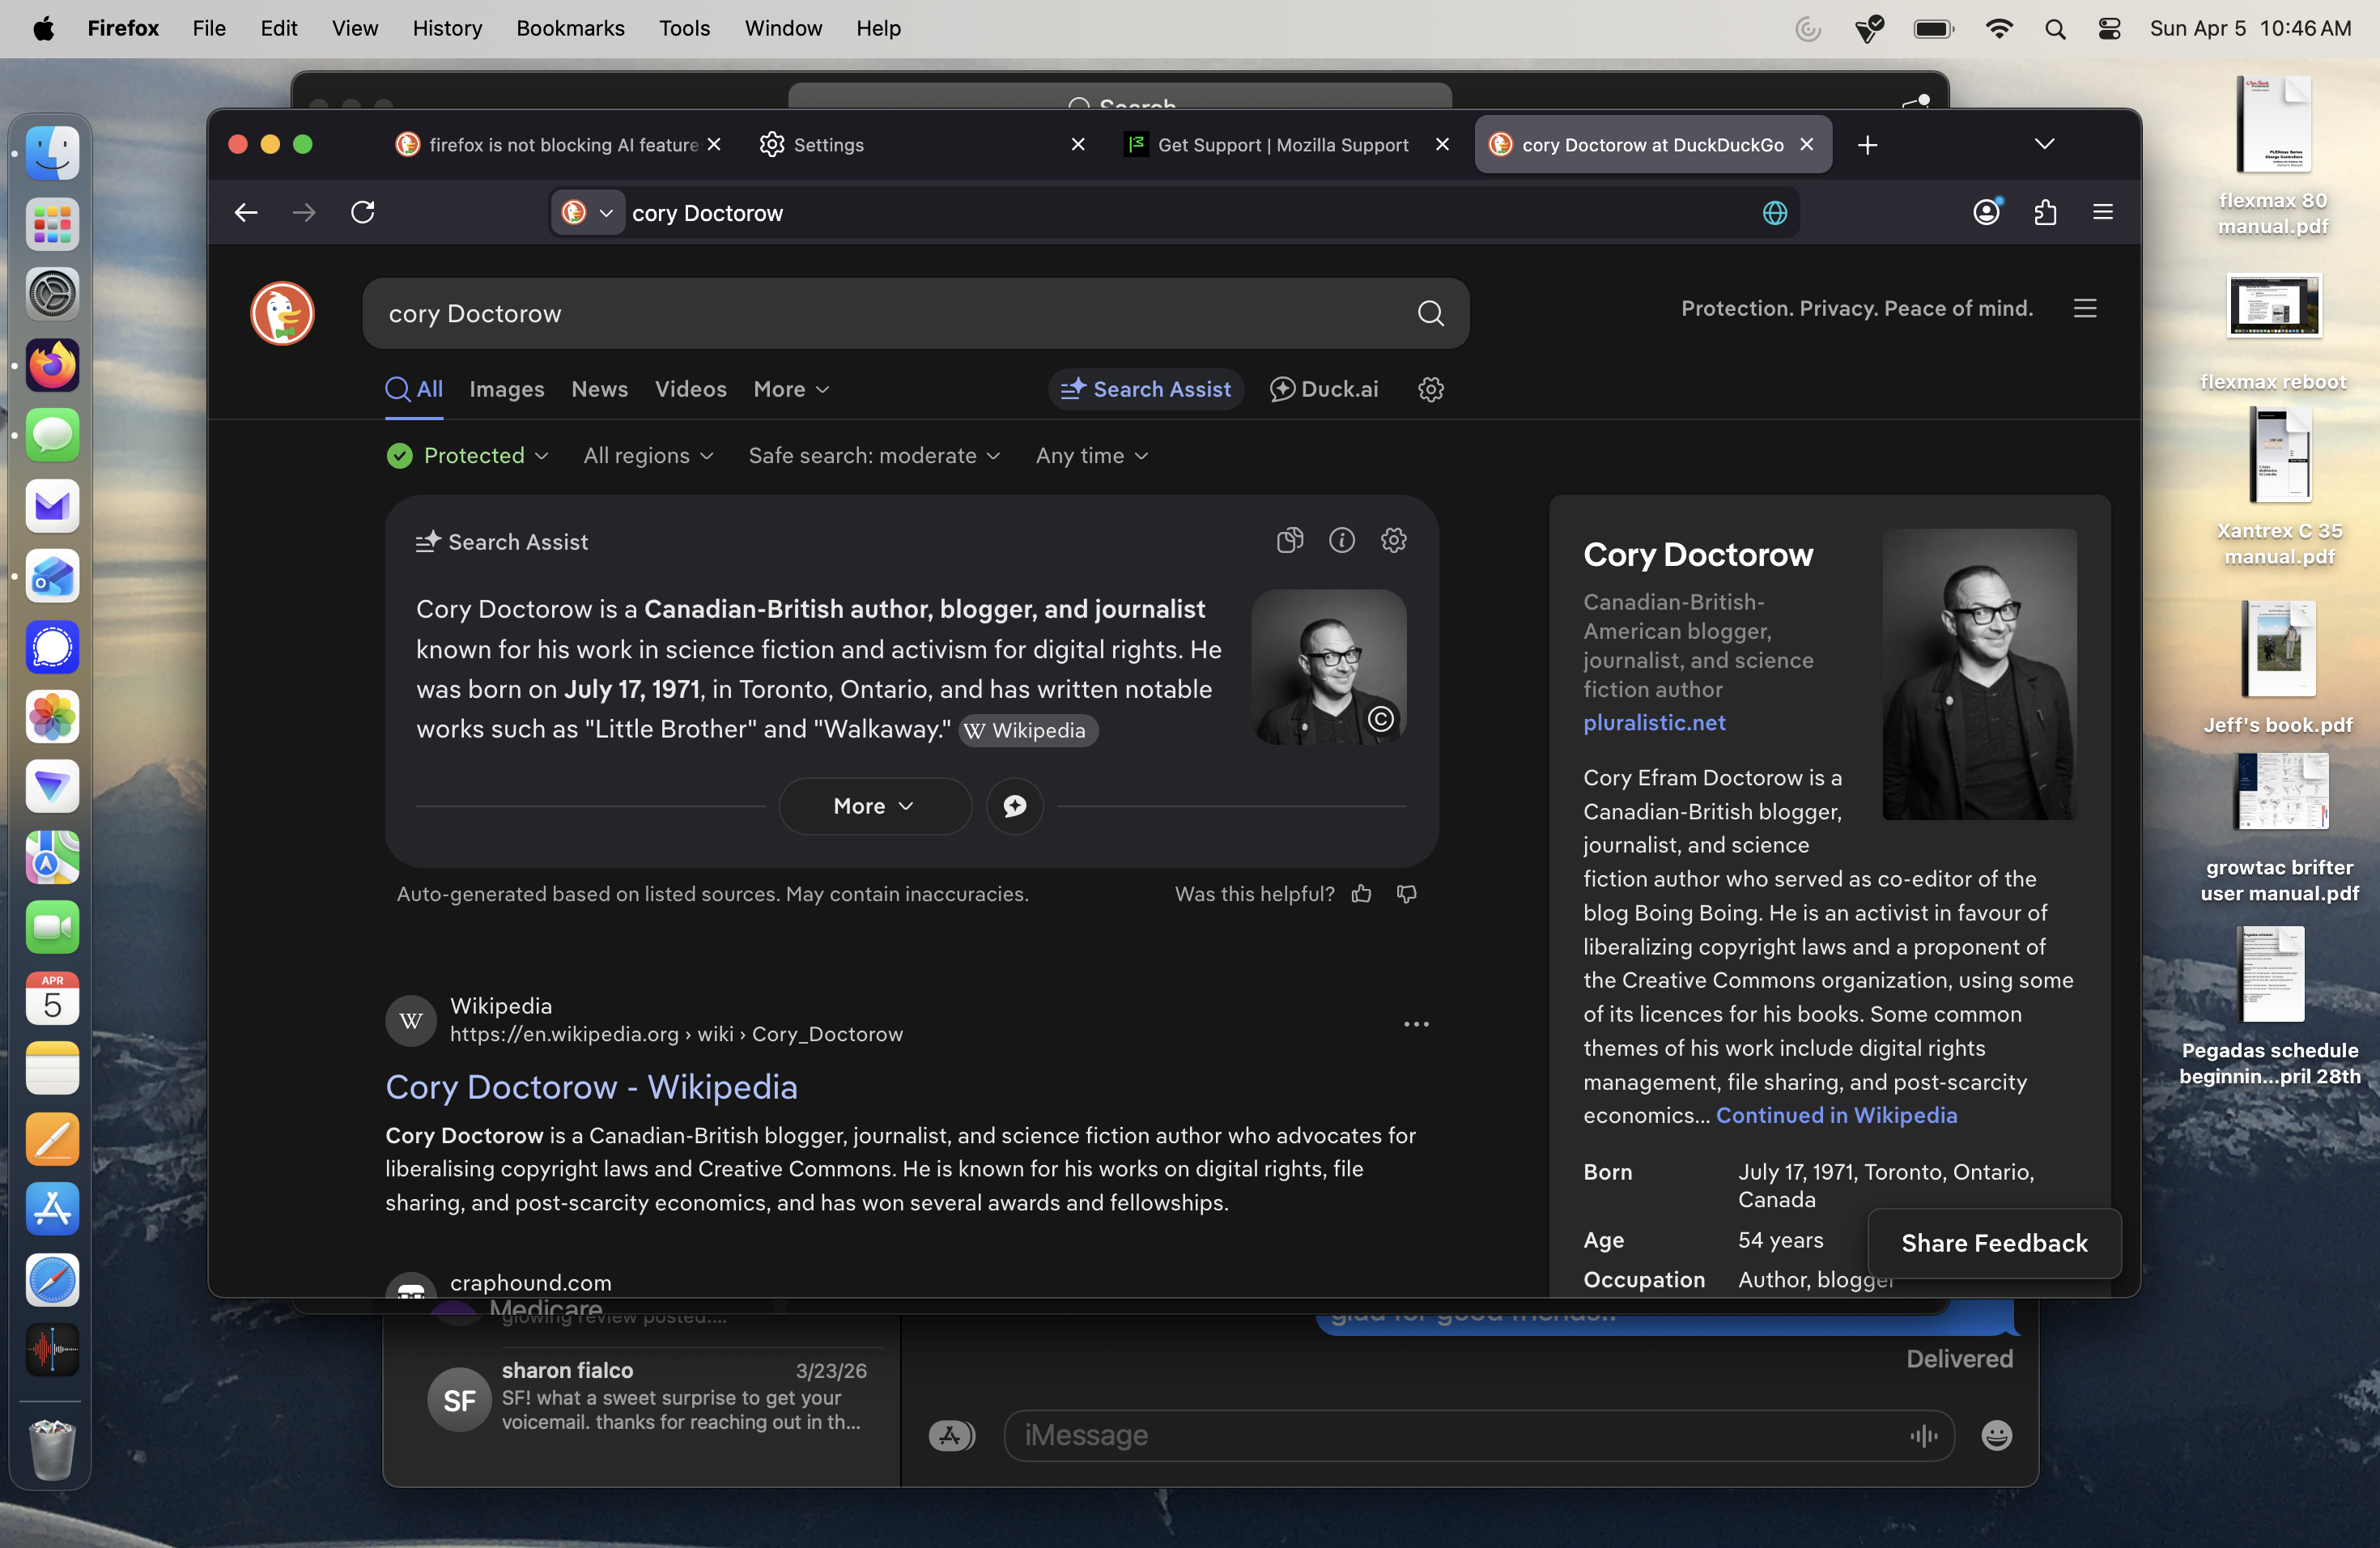Click the DuckDuckGo search input field
This screenshot has width=2380, height=1548.
coord(880,314)
